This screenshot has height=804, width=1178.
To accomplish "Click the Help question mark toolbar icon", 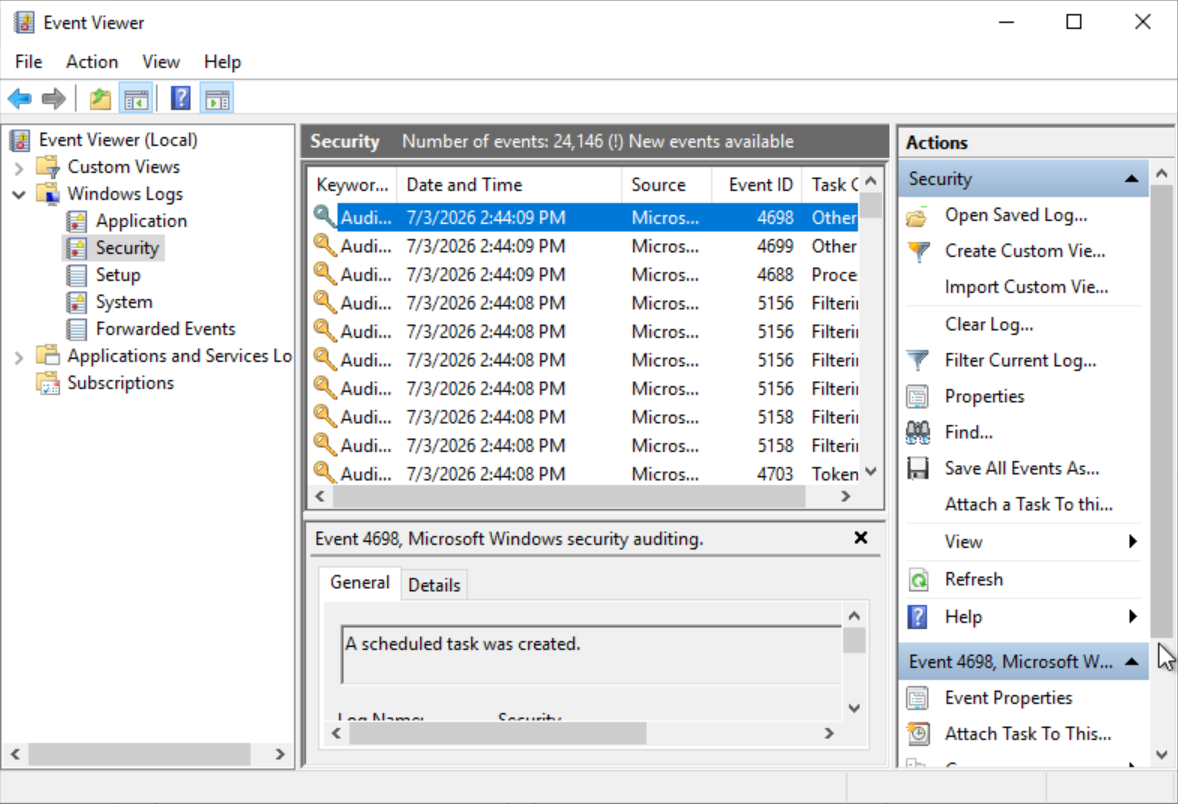I will (x=181, y=98).
